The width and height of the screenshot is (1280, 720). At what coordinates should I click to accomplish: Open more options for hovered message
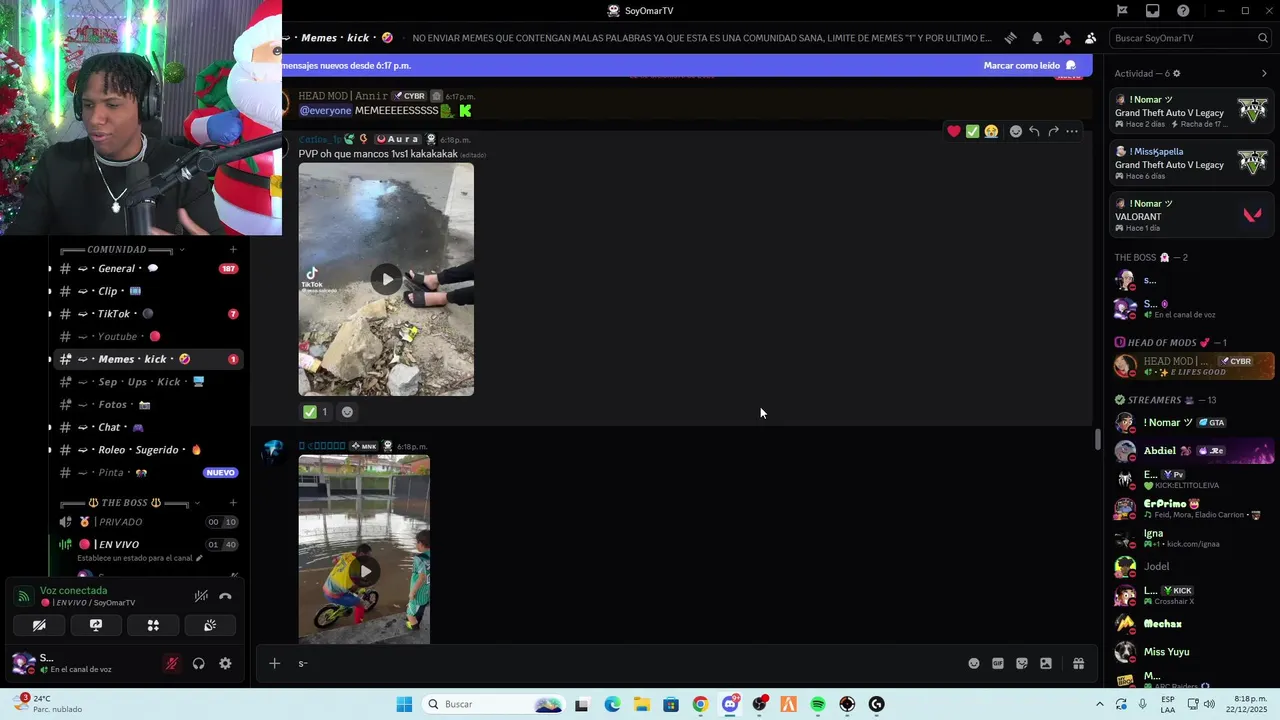[x=1072, y=131]
